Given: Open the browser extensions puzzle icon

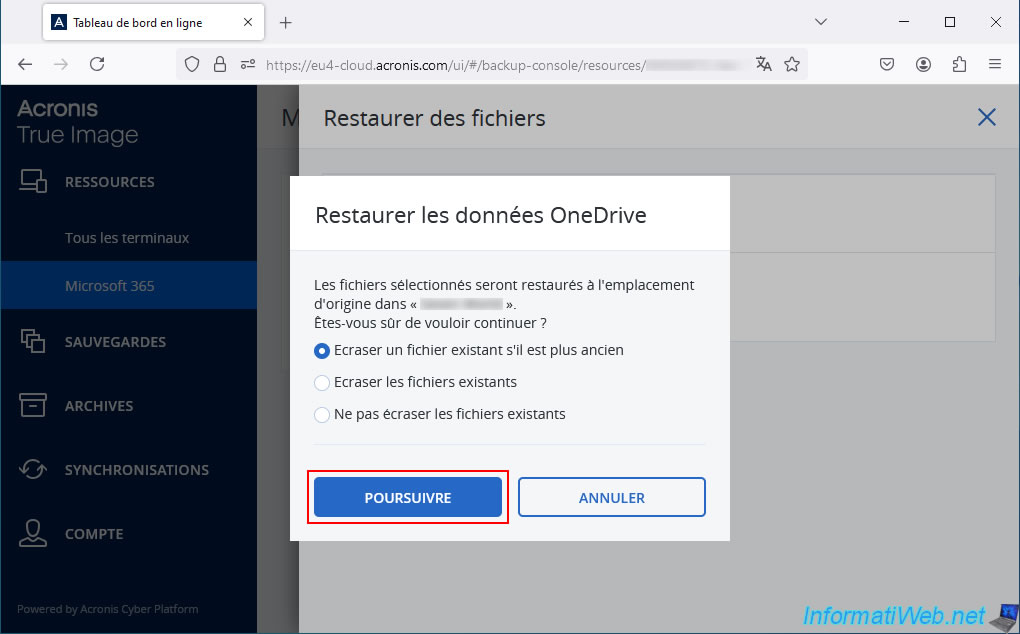Looking at the screenshot, I should pyautogui.click(x=959, y=64).
